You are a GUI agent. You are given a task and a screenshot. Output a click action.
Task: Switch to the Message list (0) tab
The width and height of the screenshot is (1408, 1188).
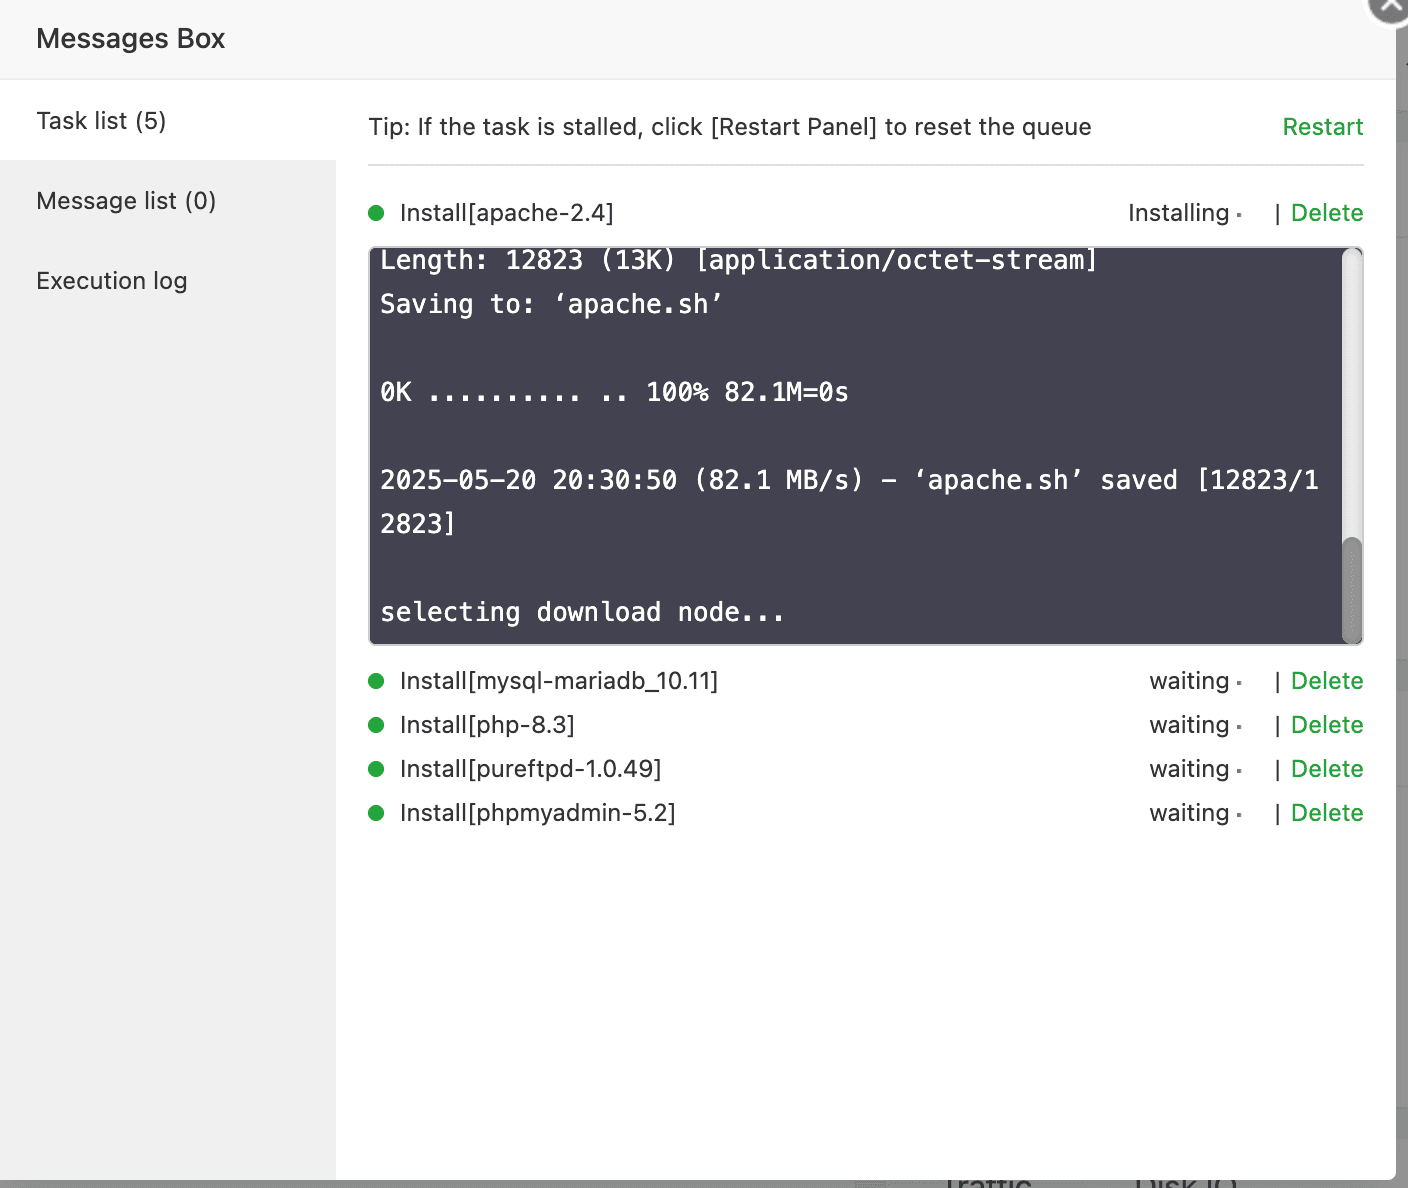[168, 200]
